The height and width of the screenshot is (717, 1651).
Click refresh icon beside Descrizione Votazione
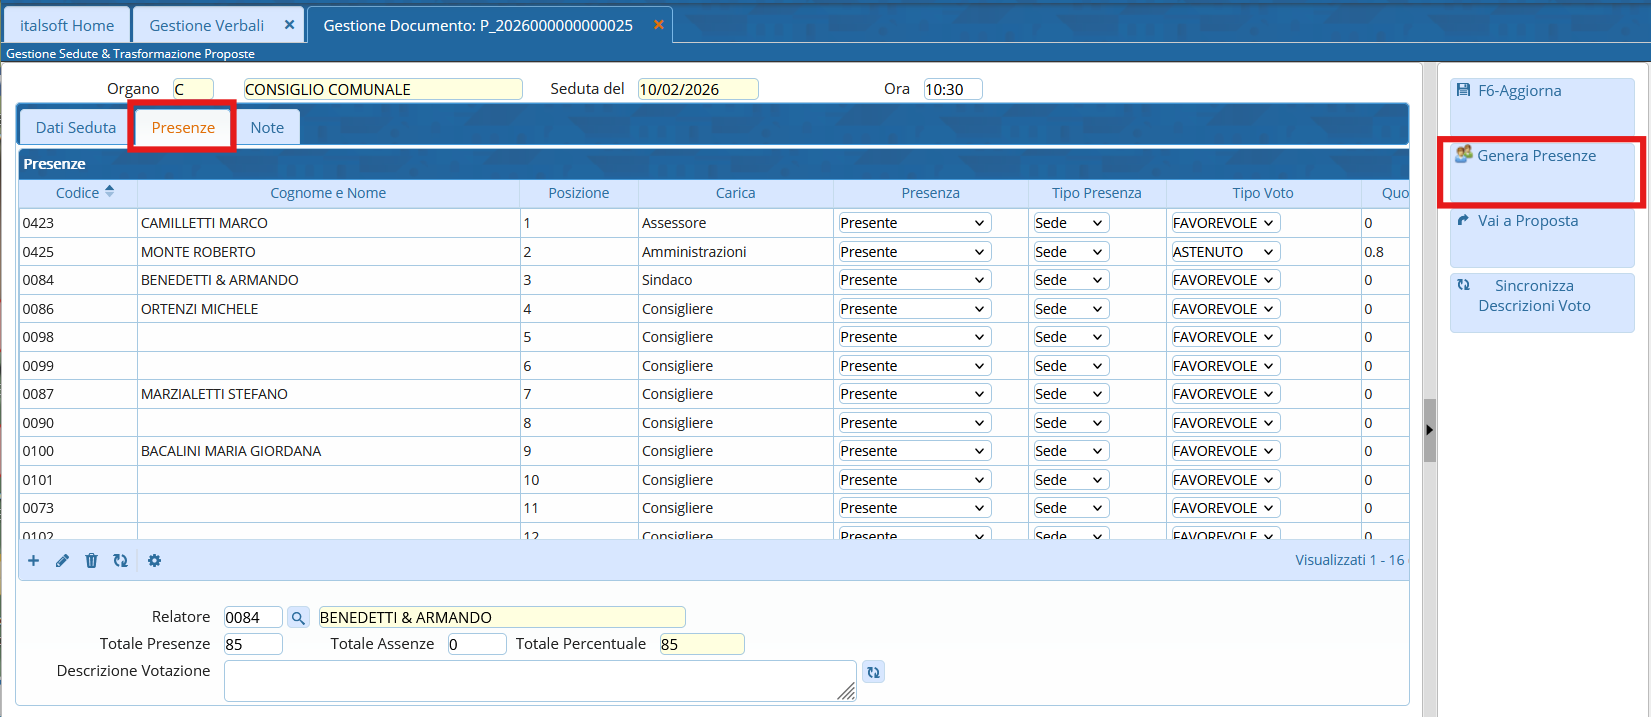point(873,672)
